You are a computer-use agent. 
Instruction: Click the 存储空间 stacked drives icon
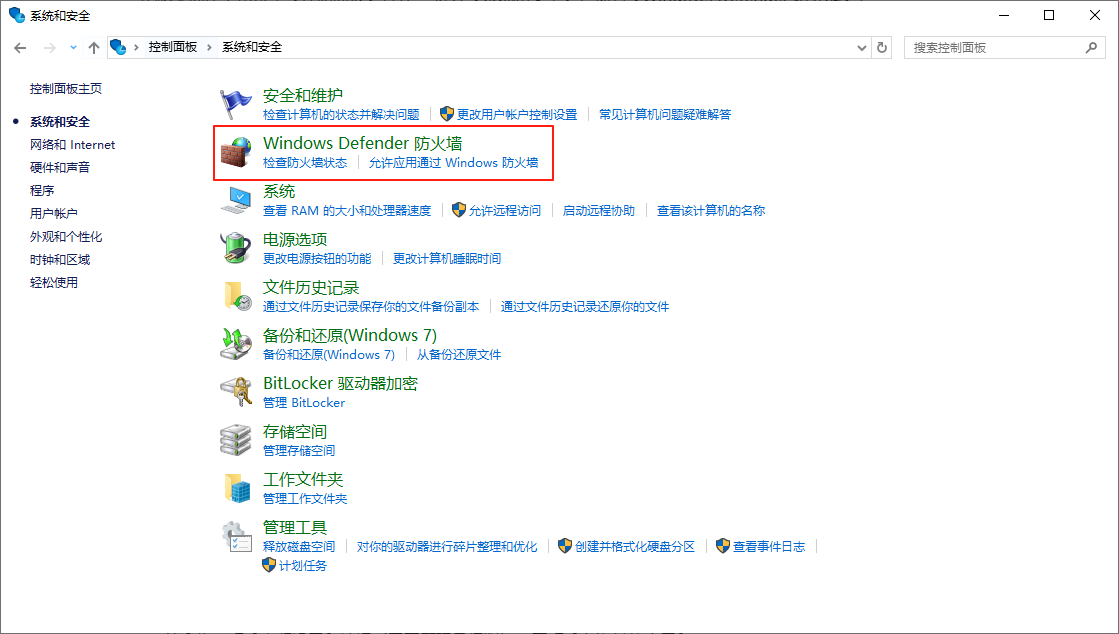coord(236,439)
